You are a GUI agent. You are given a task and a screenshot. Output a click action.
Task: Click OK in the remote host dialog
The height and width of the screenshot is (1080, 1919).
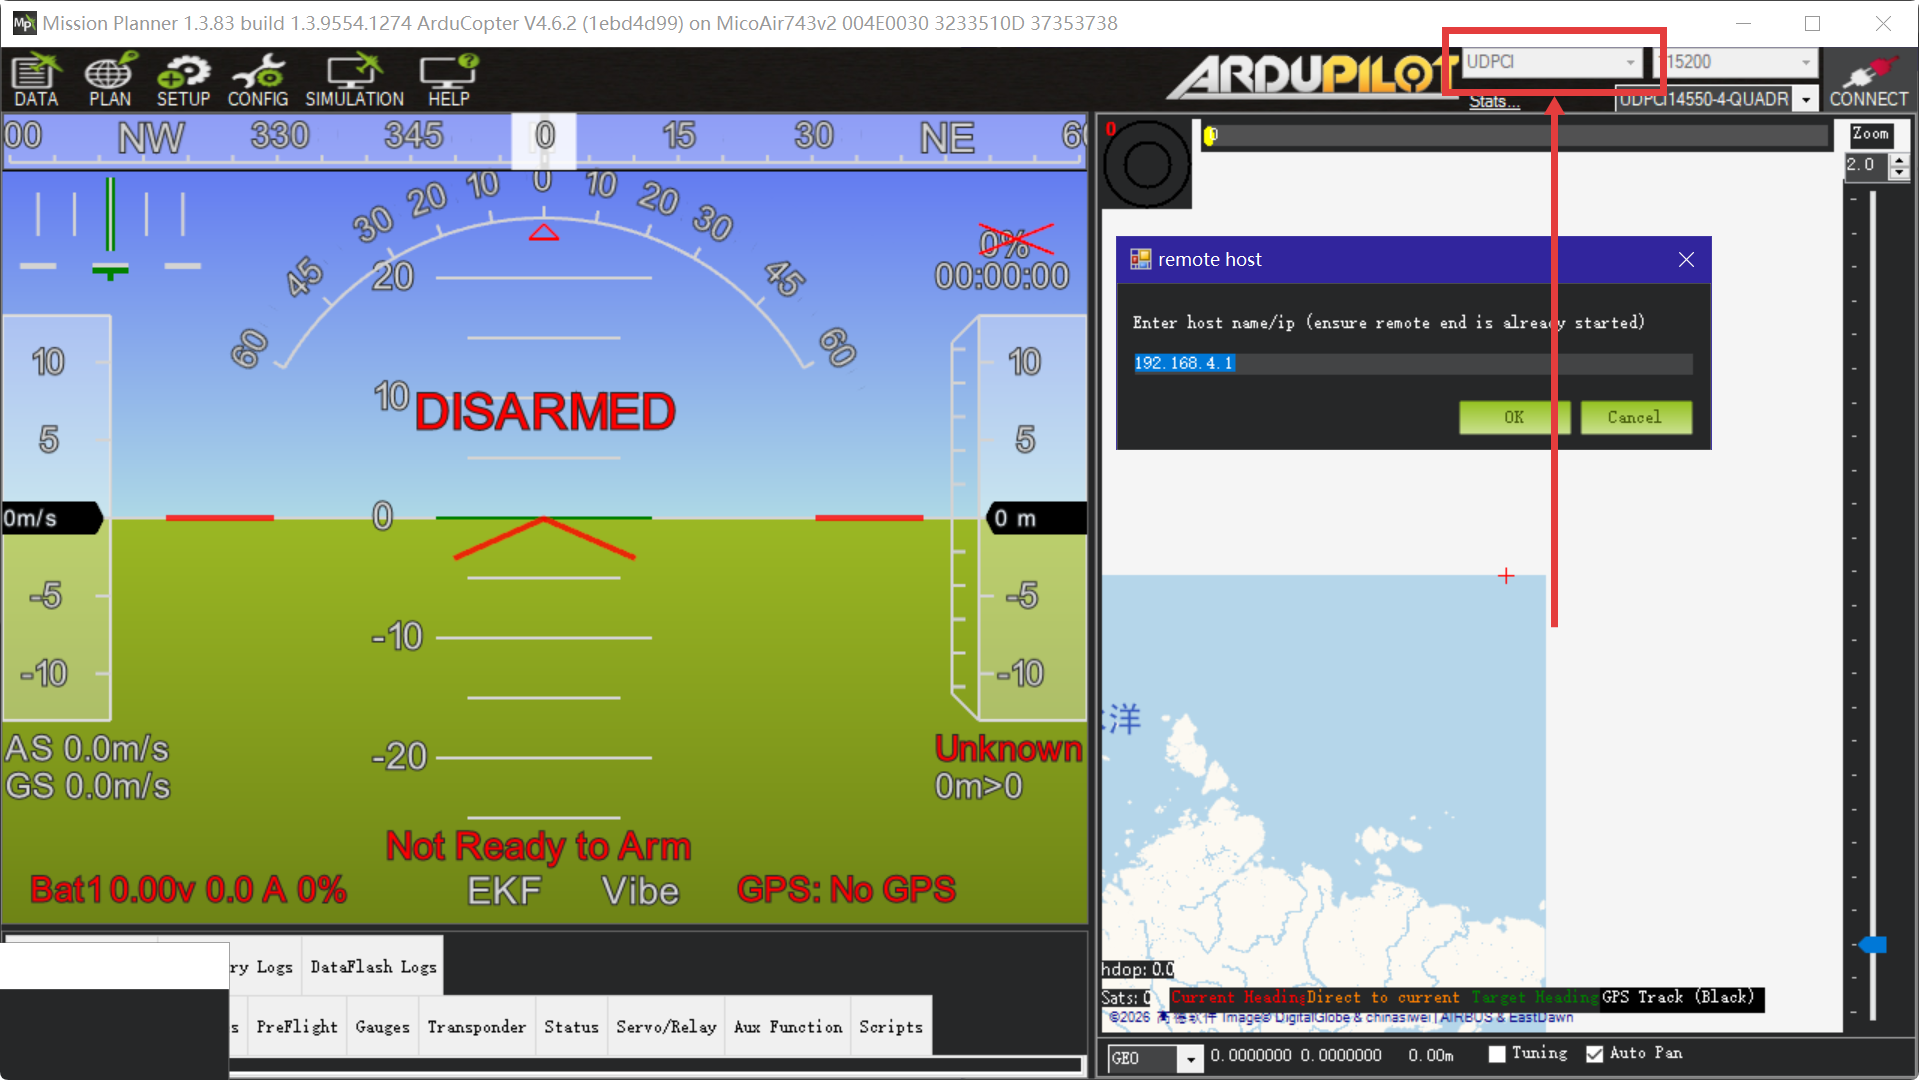tap(1514, 417)
